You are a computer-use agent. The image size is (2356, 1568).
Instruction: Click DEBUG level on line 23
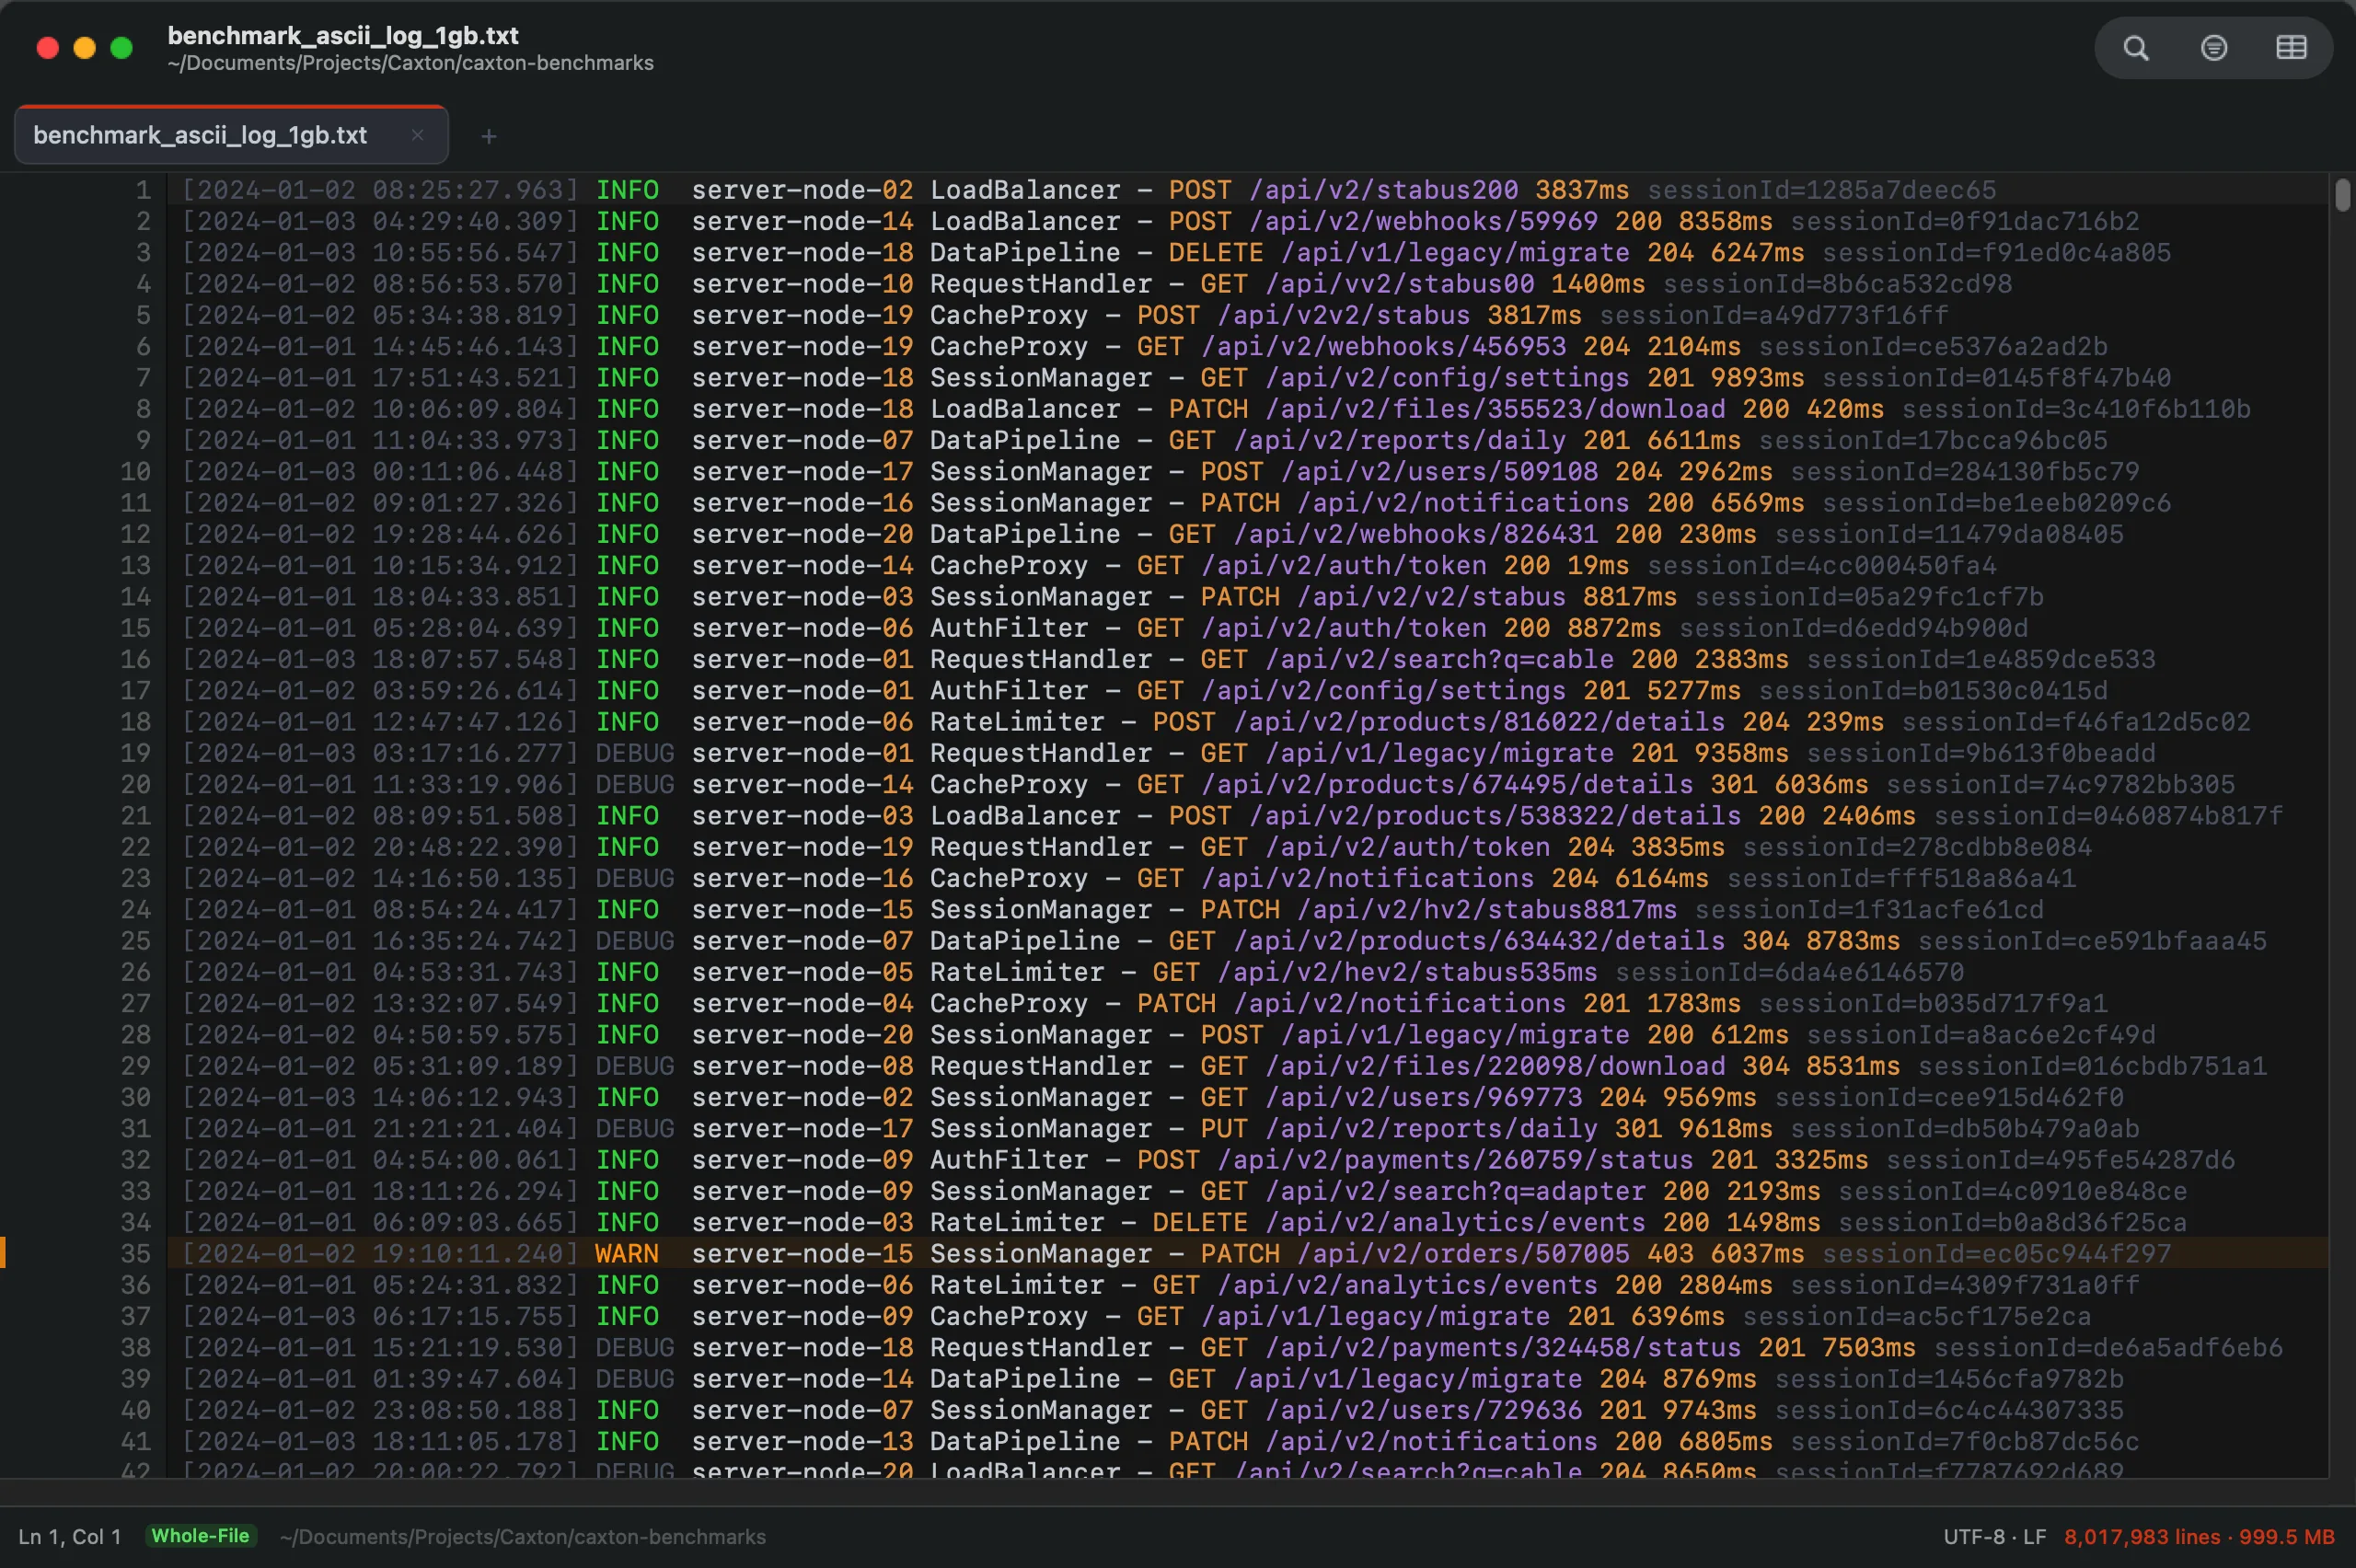(x=635, y=878)
